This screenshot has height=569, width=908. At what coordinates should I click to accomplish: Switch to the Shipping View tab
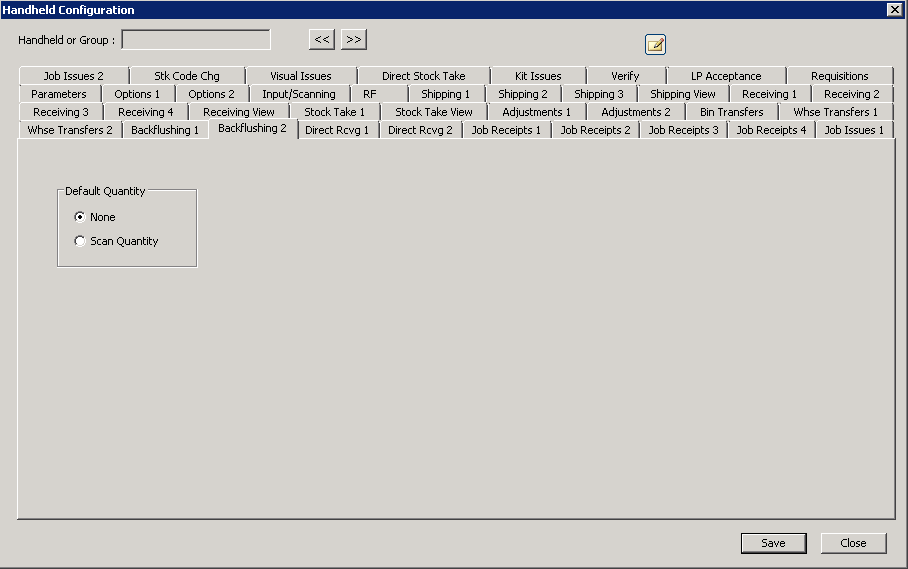coord(683,94)
